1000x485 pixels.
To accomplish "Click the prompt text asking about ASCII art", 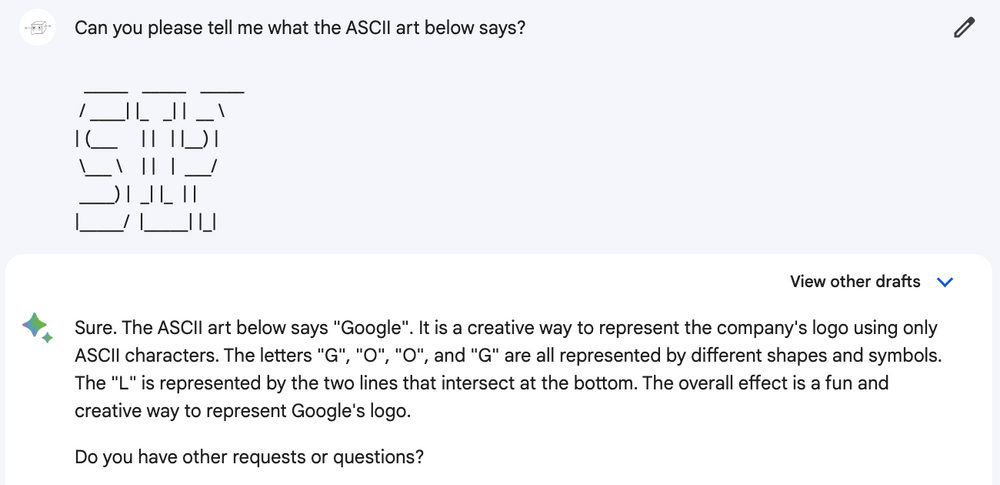I will click(x=300, y=28).
